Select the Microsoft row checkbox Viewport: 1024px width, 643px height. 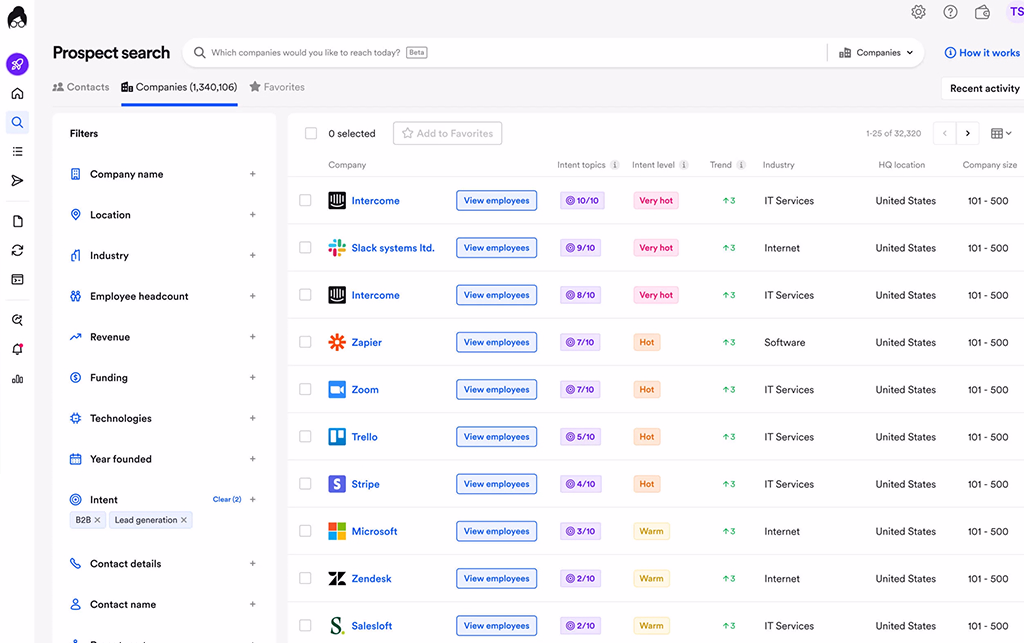305,531
